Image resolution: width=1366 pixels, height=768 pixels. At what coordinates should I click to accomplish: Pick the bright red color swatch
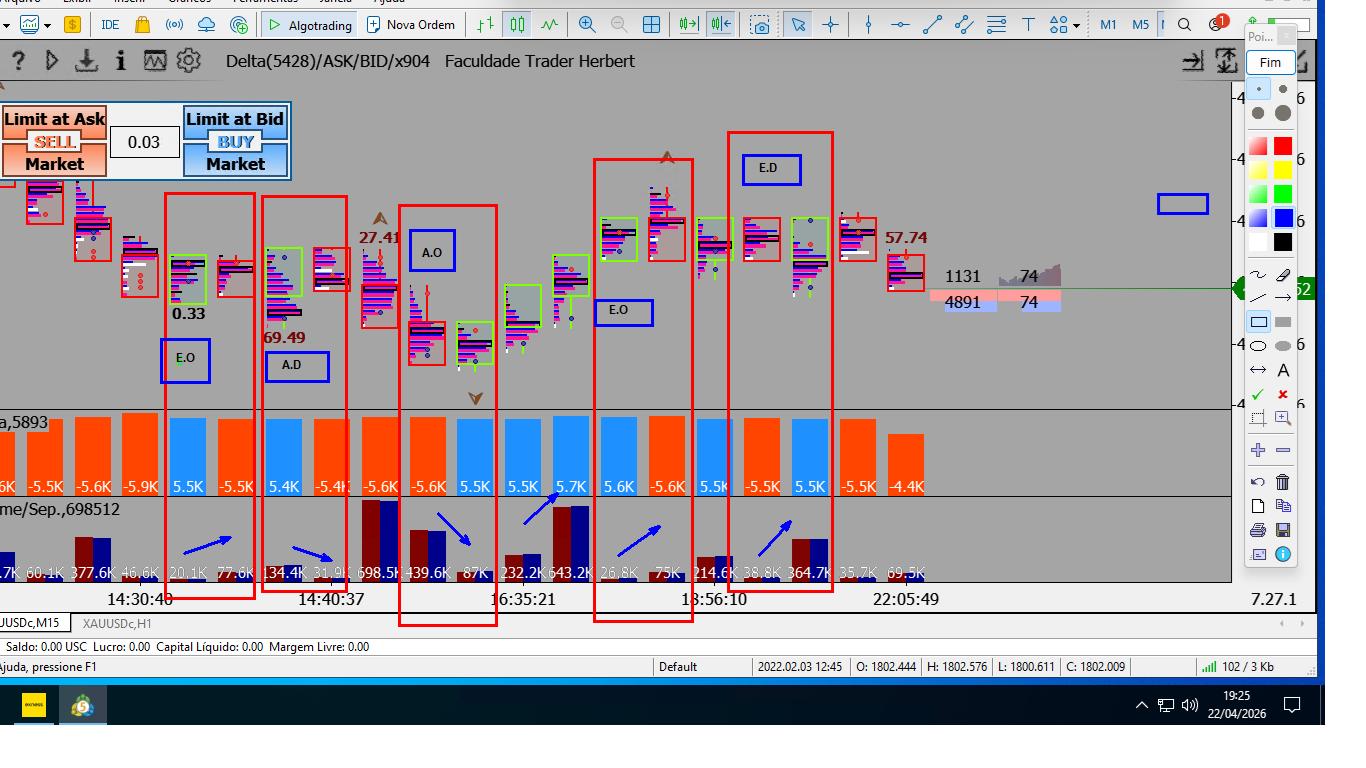click(1283, 146)
